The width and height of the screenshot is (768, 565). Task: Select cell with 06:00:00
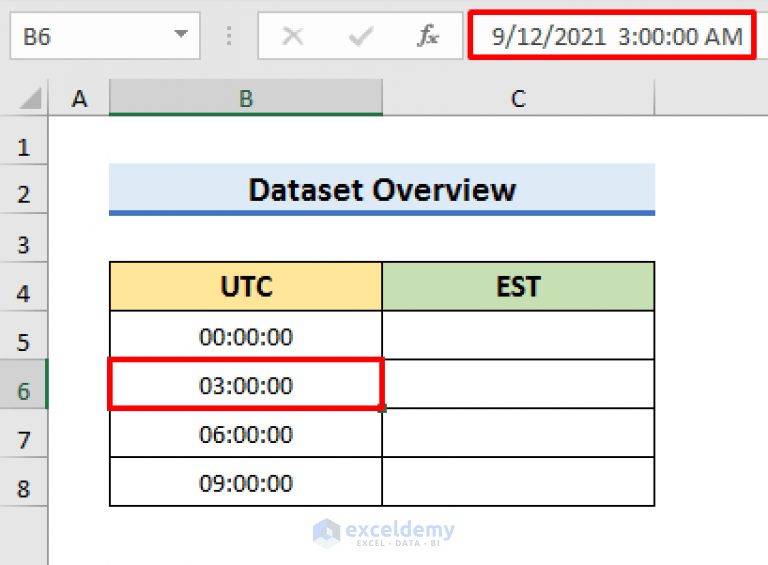pyautogui.click(x=246, y=433)
